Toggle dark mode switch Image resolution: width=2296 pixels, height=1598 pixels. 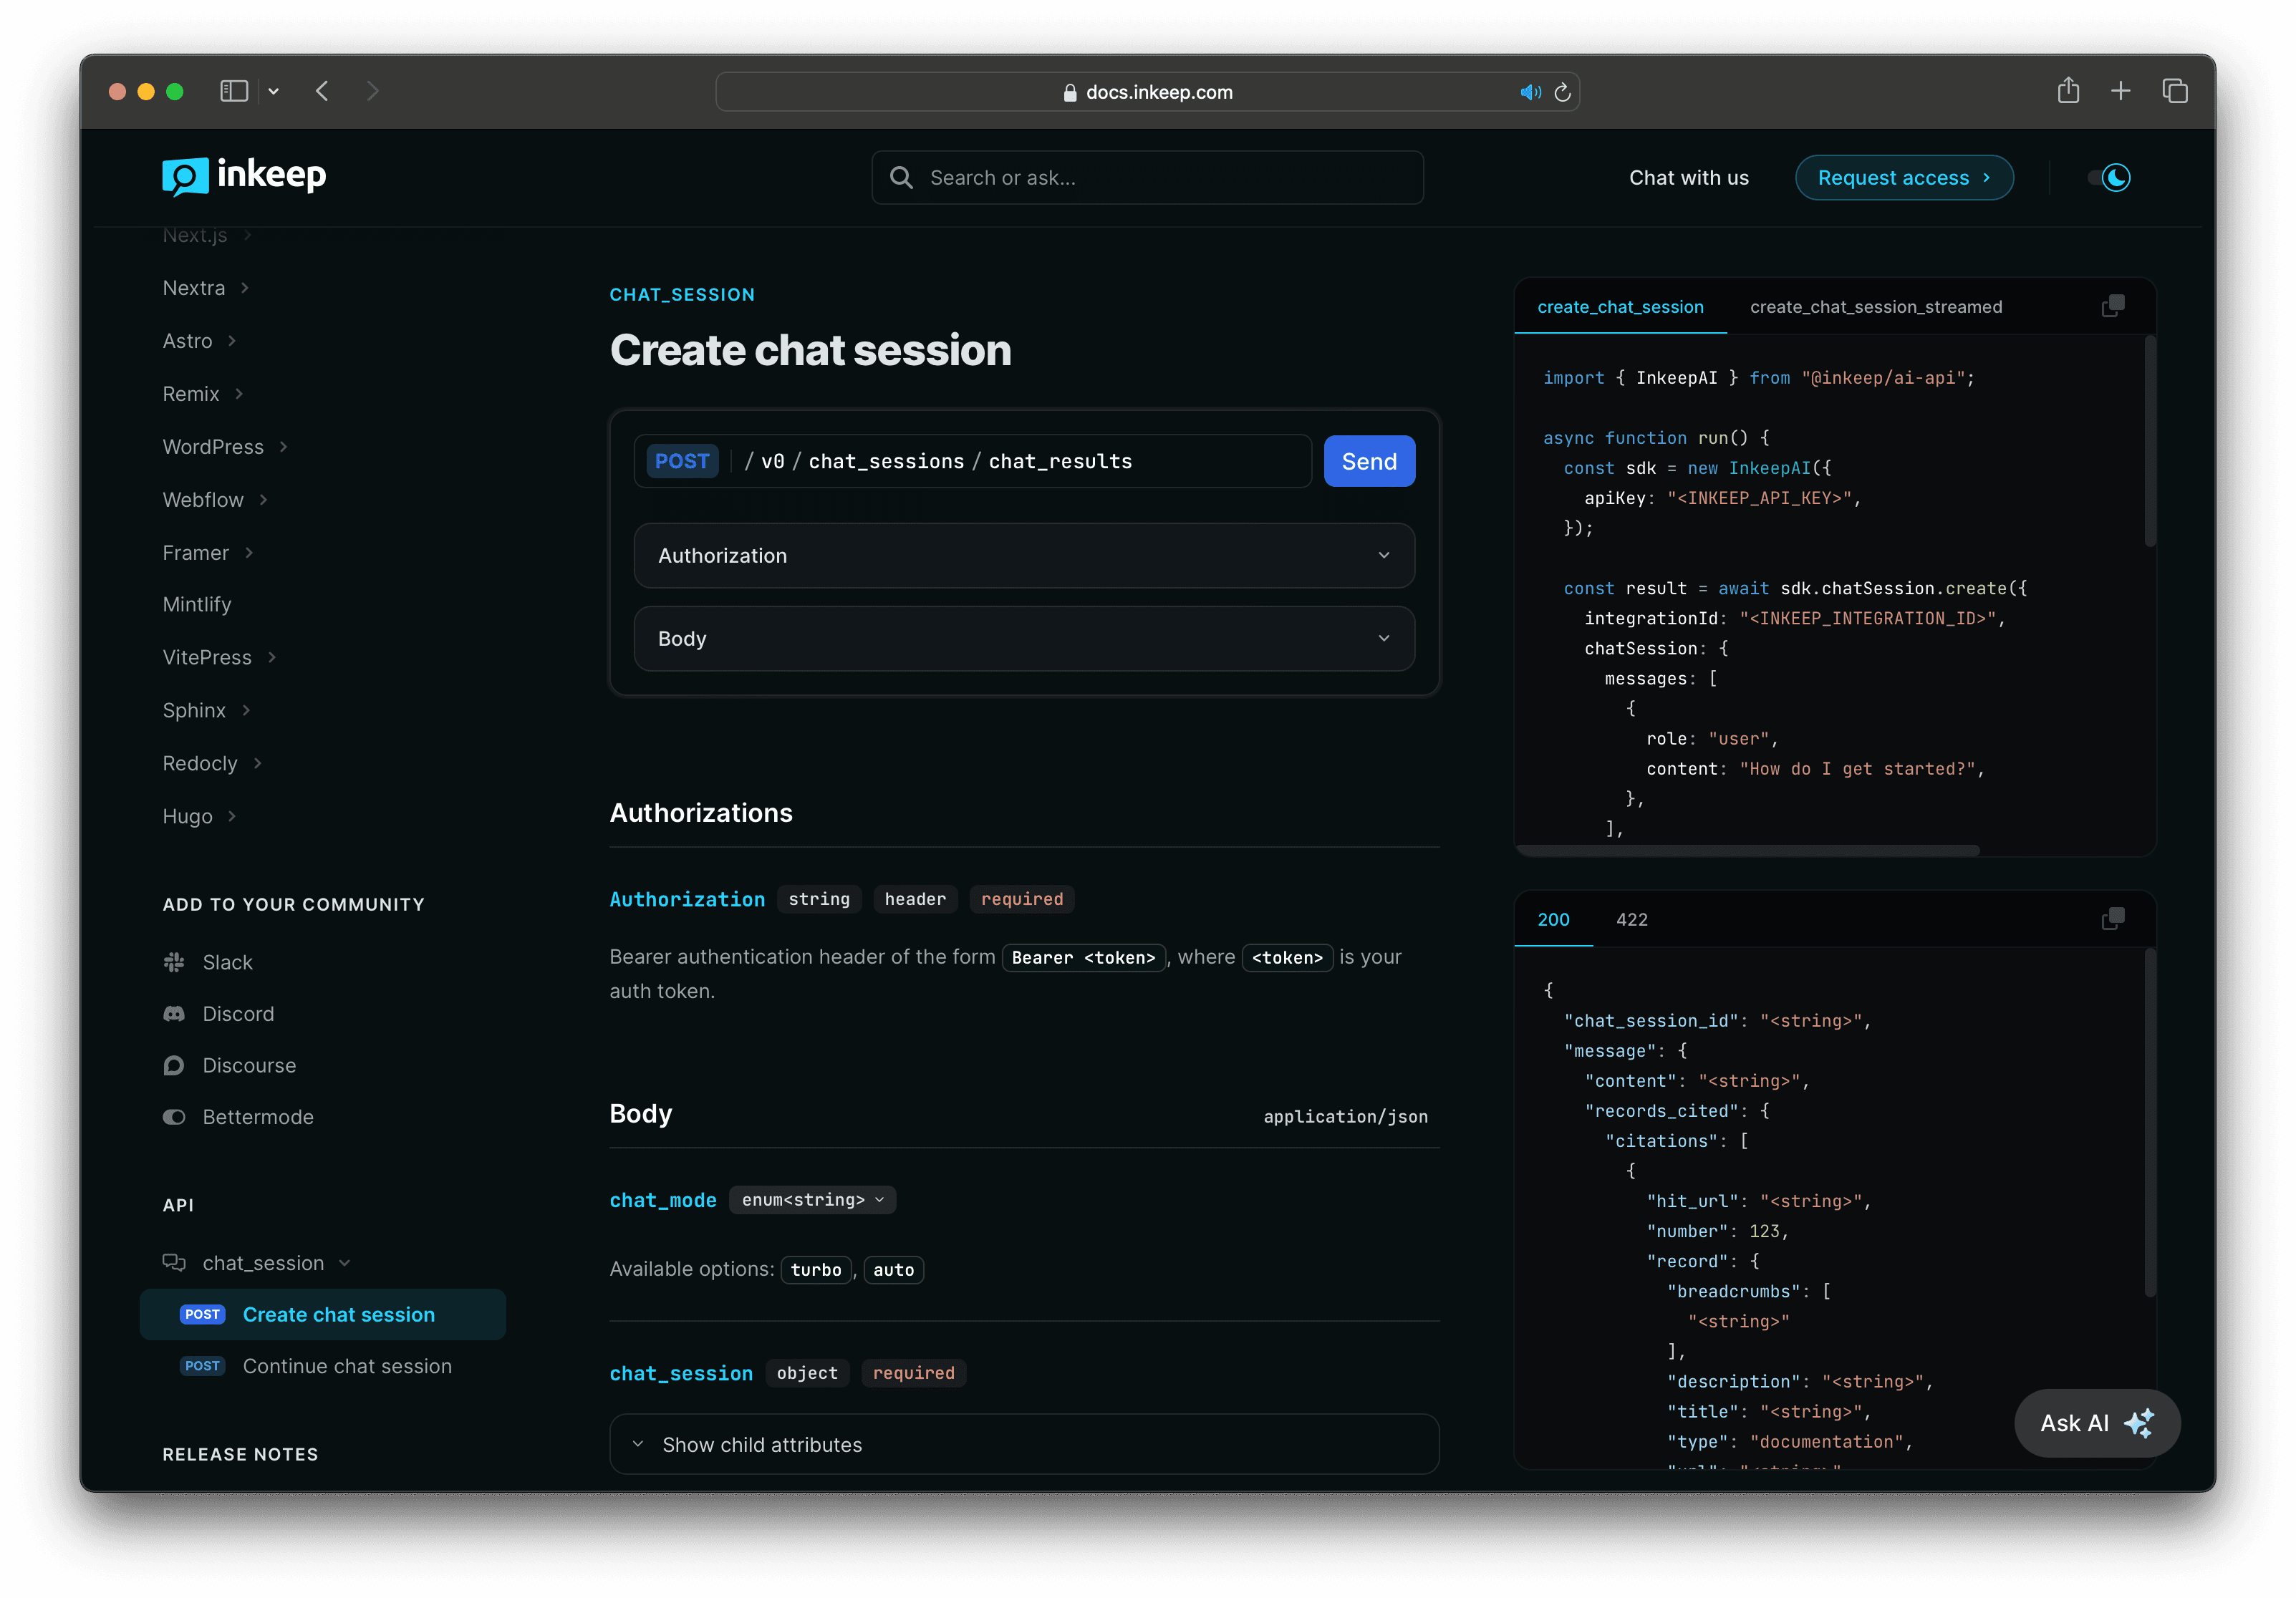tap(2110, 178)
